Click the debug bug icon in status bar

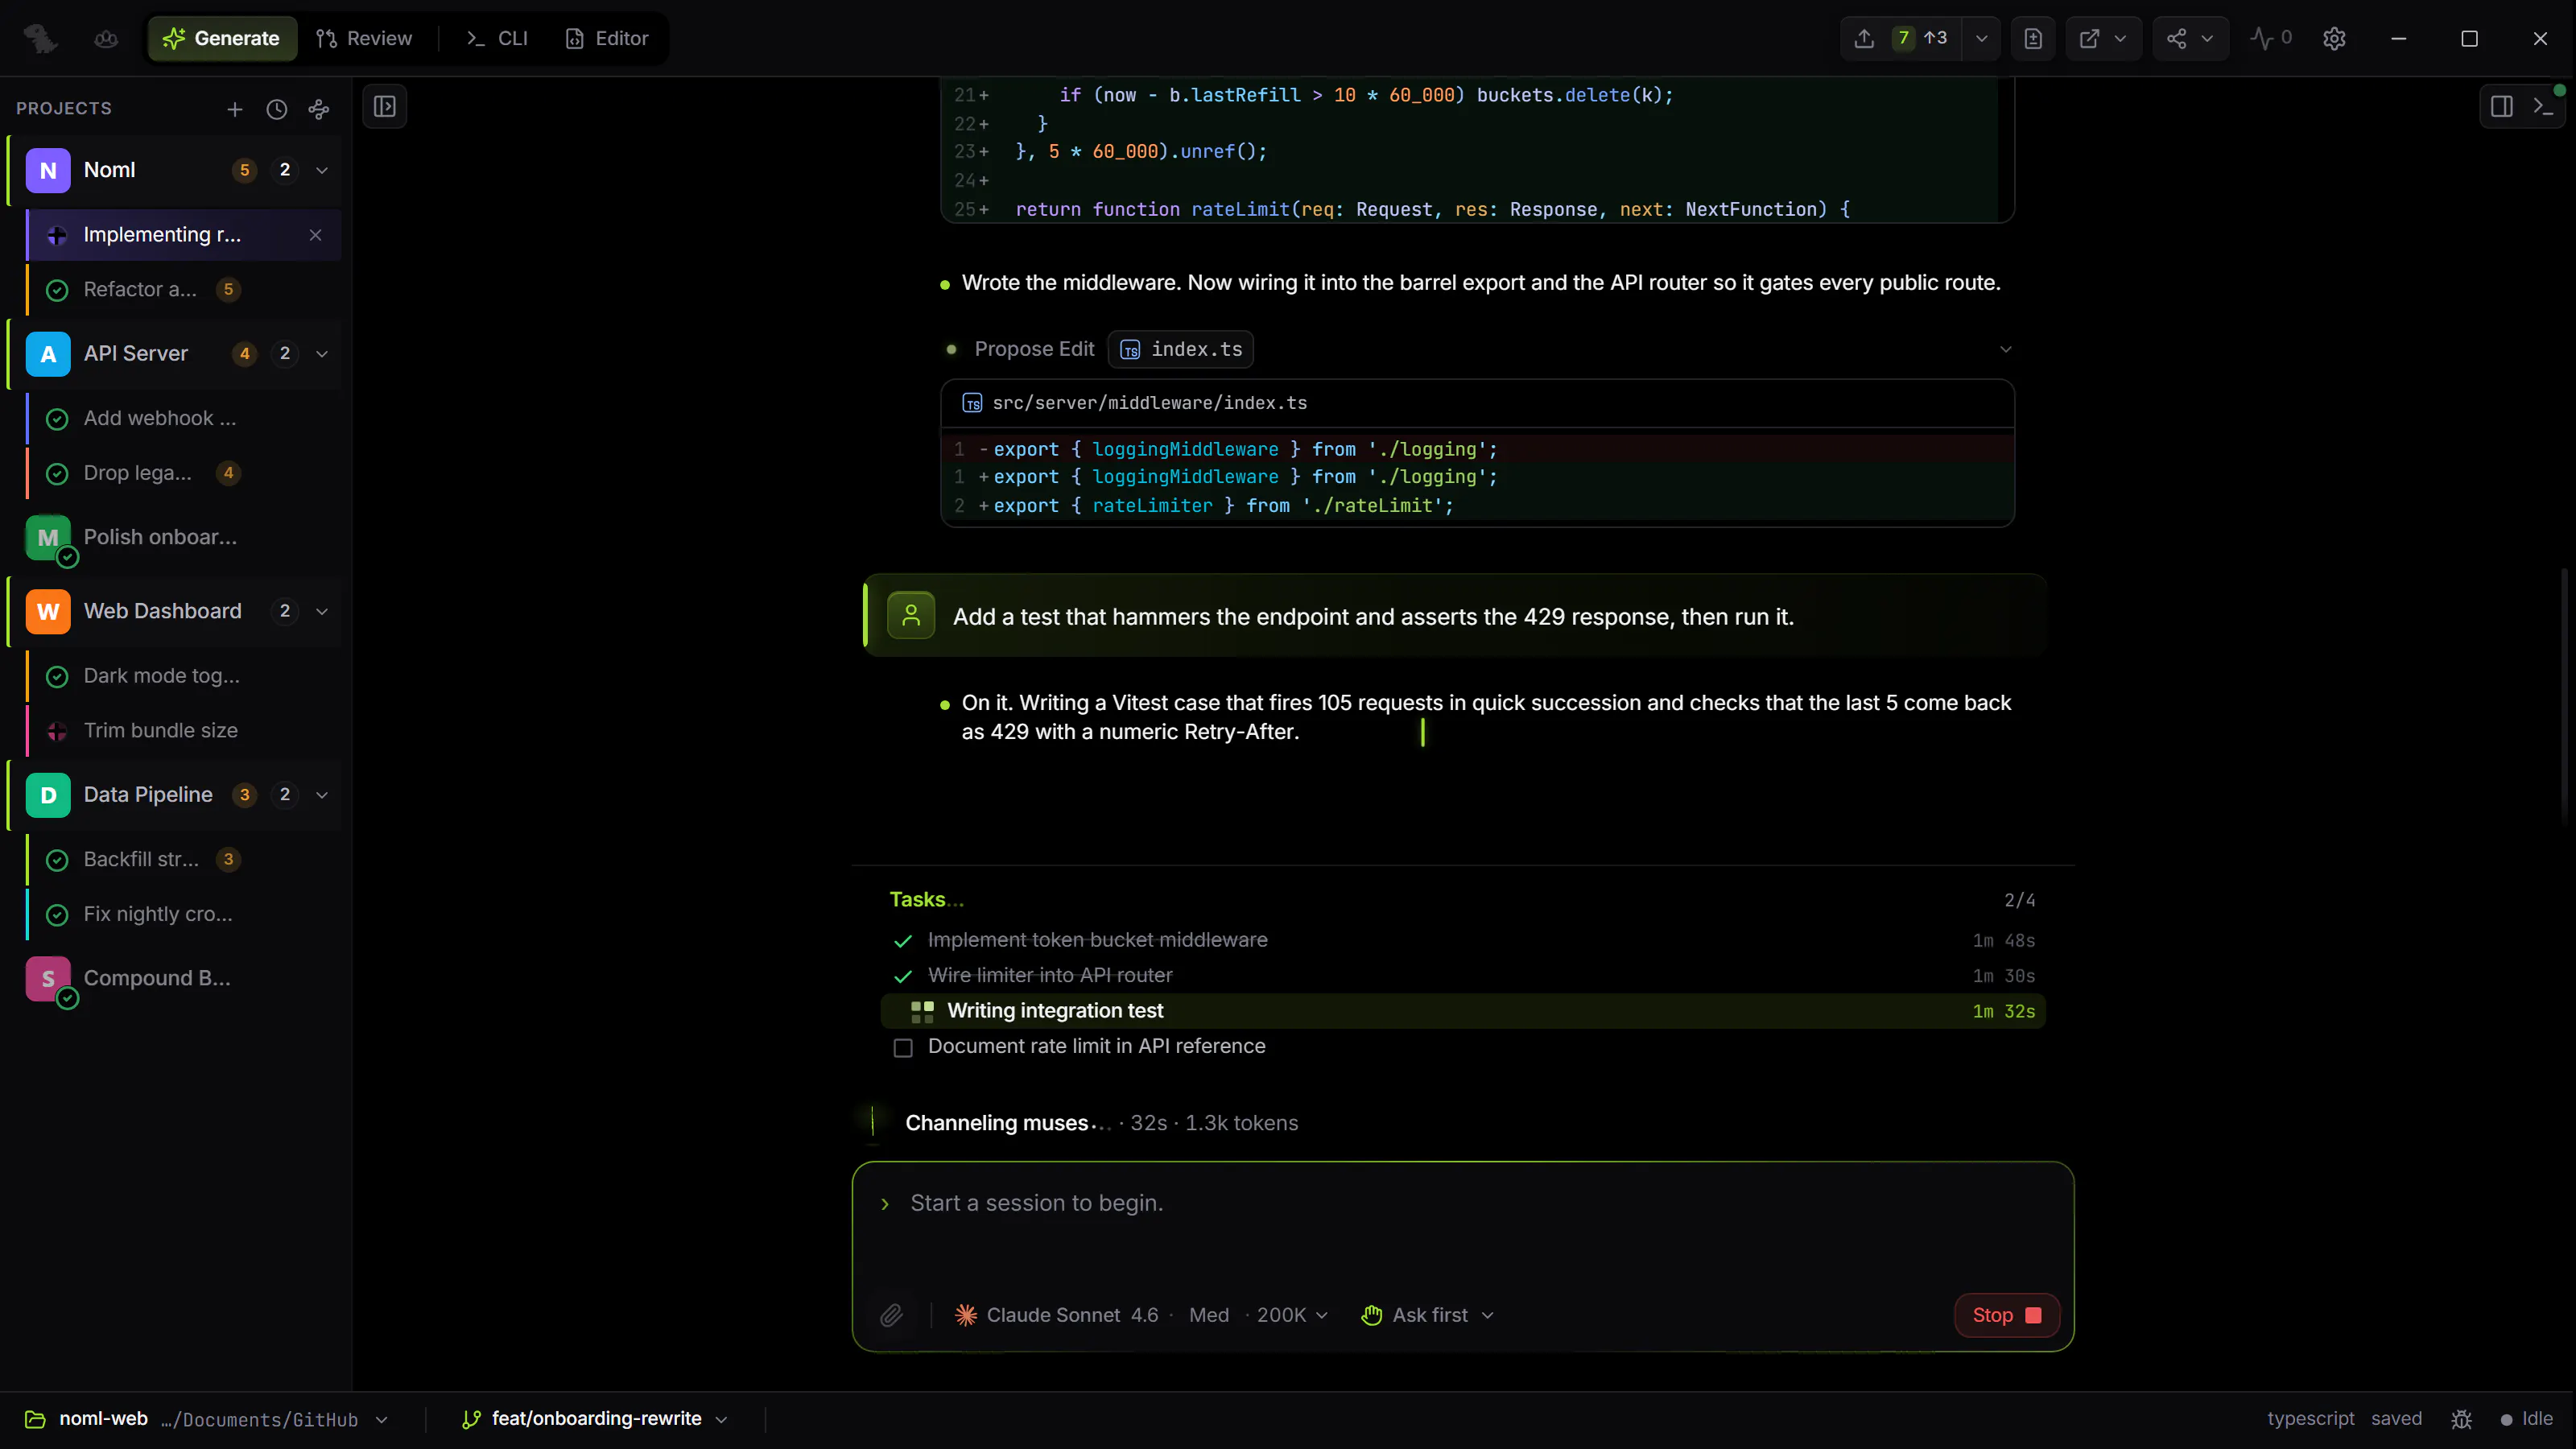coord(2461,1419)
